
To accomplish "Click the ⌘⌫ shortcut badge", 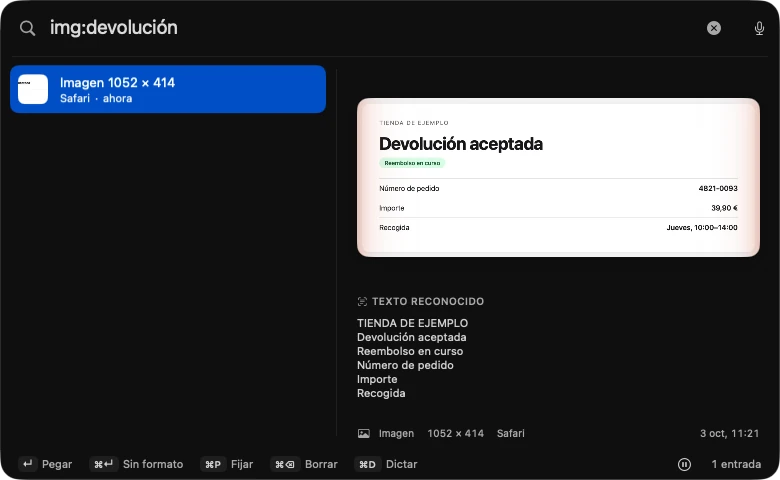I will (x=285, y=464).
